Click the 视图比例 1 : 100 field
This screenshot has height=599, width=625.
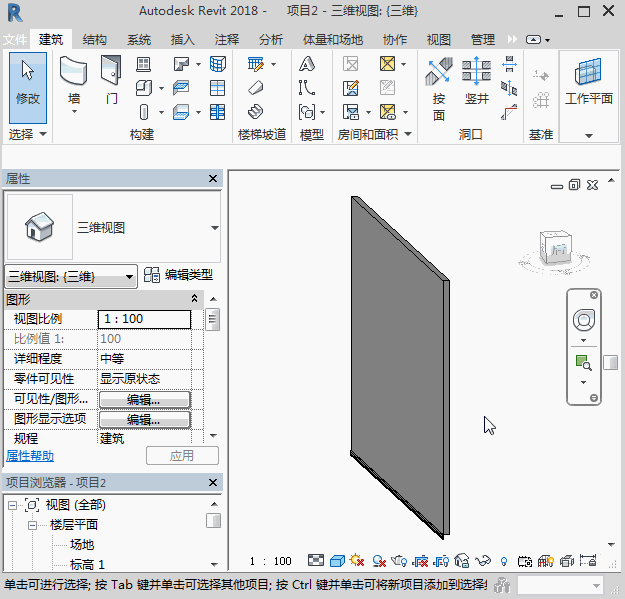click(144, 319)
